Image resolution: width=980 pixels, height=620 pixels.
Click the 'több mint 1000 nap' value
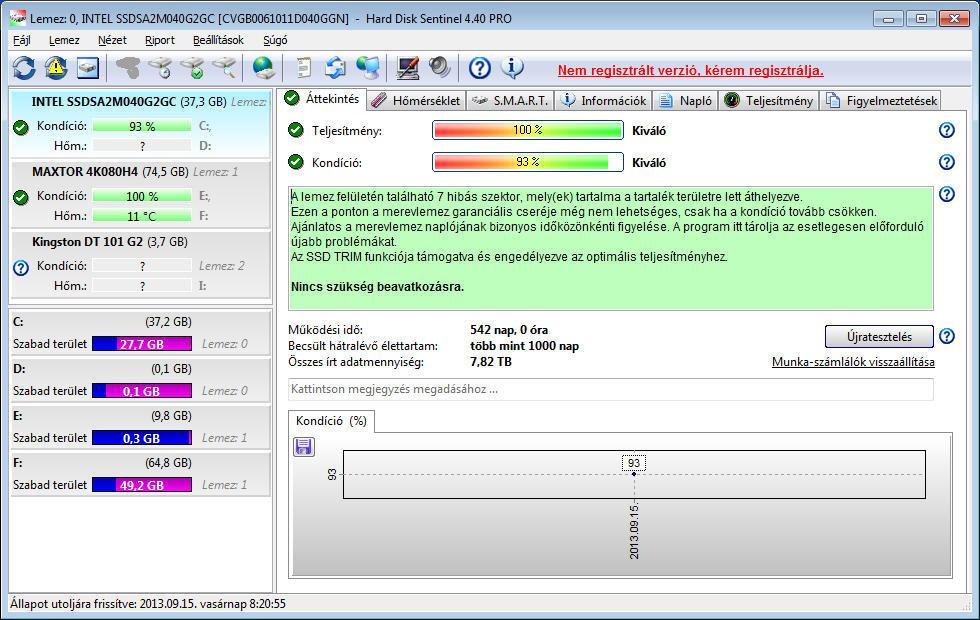(x=524, y=346)
